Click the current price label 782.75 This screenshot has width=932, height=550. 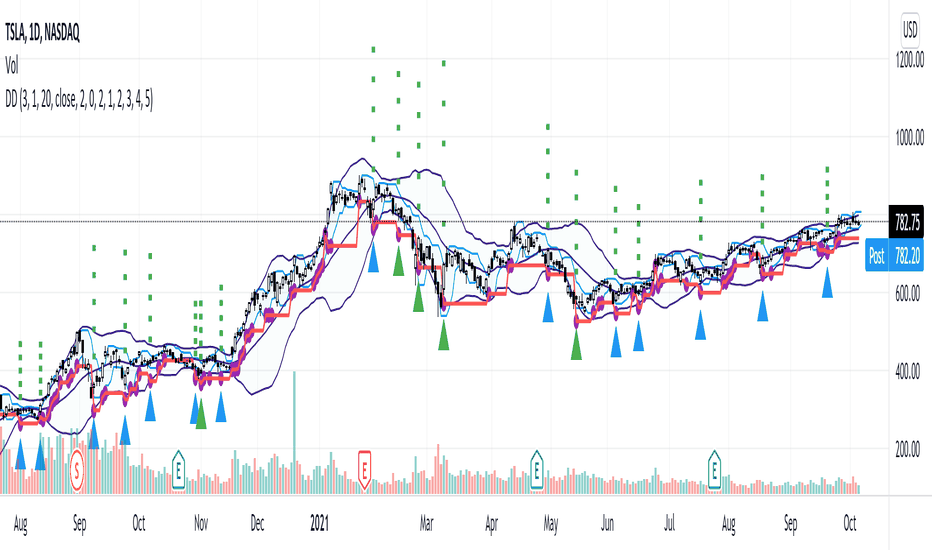coord(906,223)
